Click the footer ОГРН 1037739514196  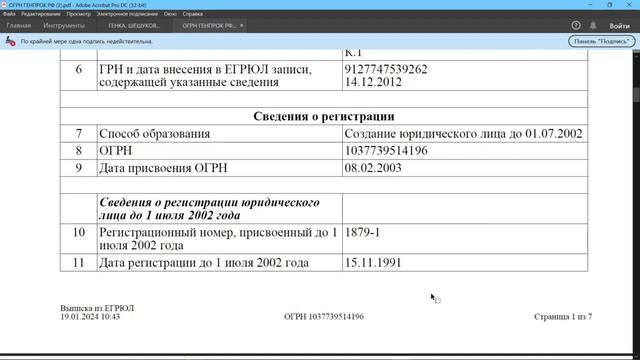(324, 317)
